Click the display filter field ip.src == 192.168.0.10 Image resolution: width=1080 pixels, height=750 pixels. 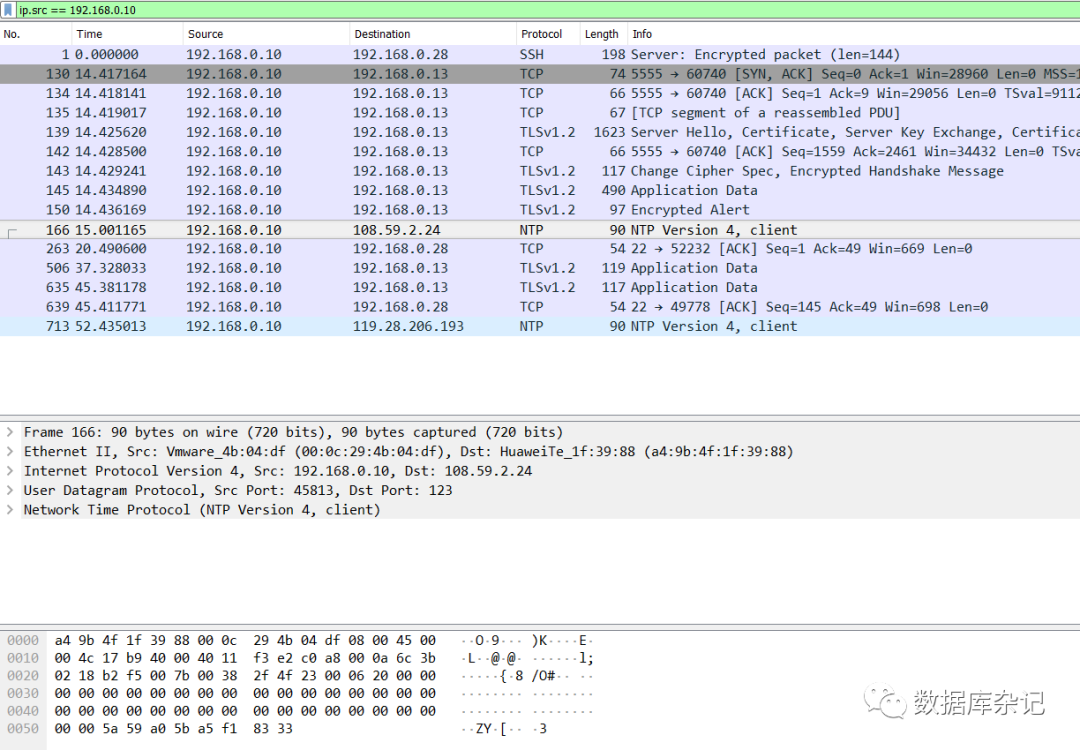[x=548, y=10]
